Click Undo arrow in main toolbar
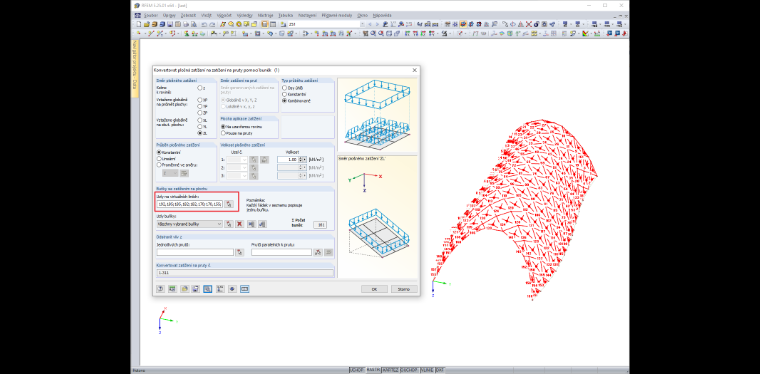Image resolution: width=760 pixels, height=374 pixels. pyautogui.click(x=204, y=24)
